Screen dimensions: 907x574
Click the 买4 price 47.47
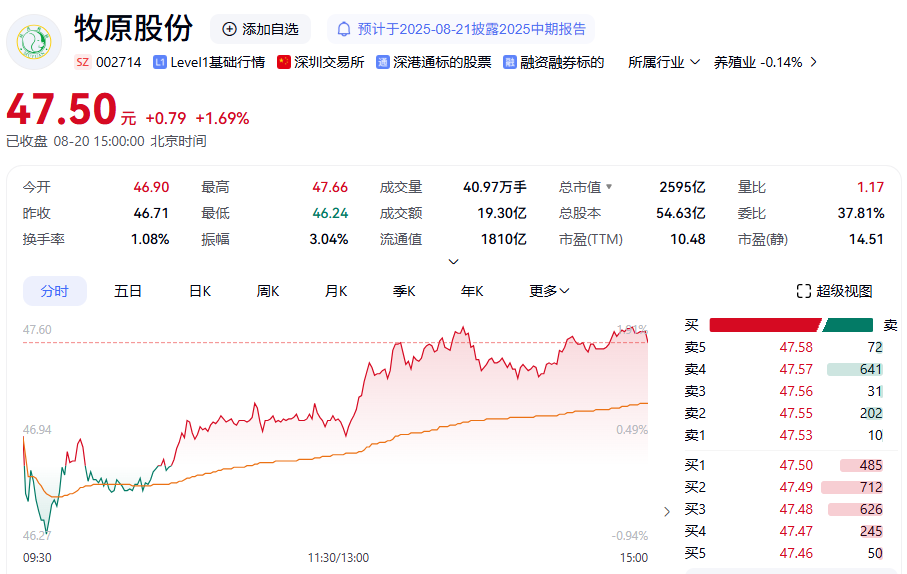(x=796, y=531)
